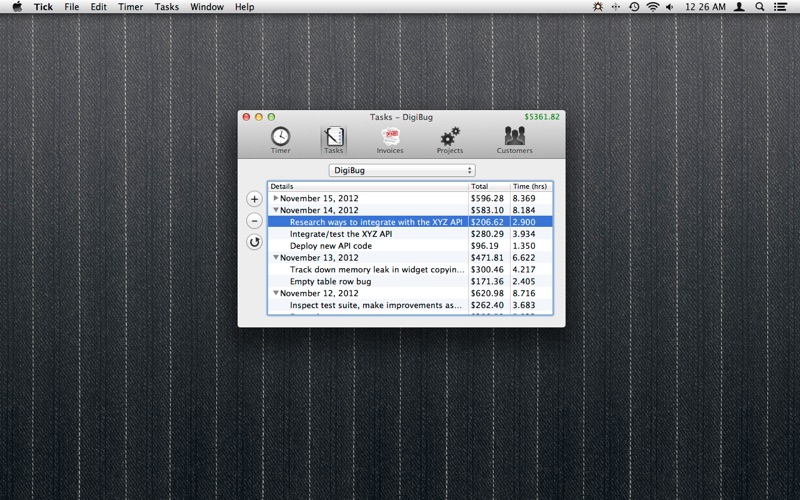
Task: Click the November 14, 2012 date label
Action: click(319, 210)
